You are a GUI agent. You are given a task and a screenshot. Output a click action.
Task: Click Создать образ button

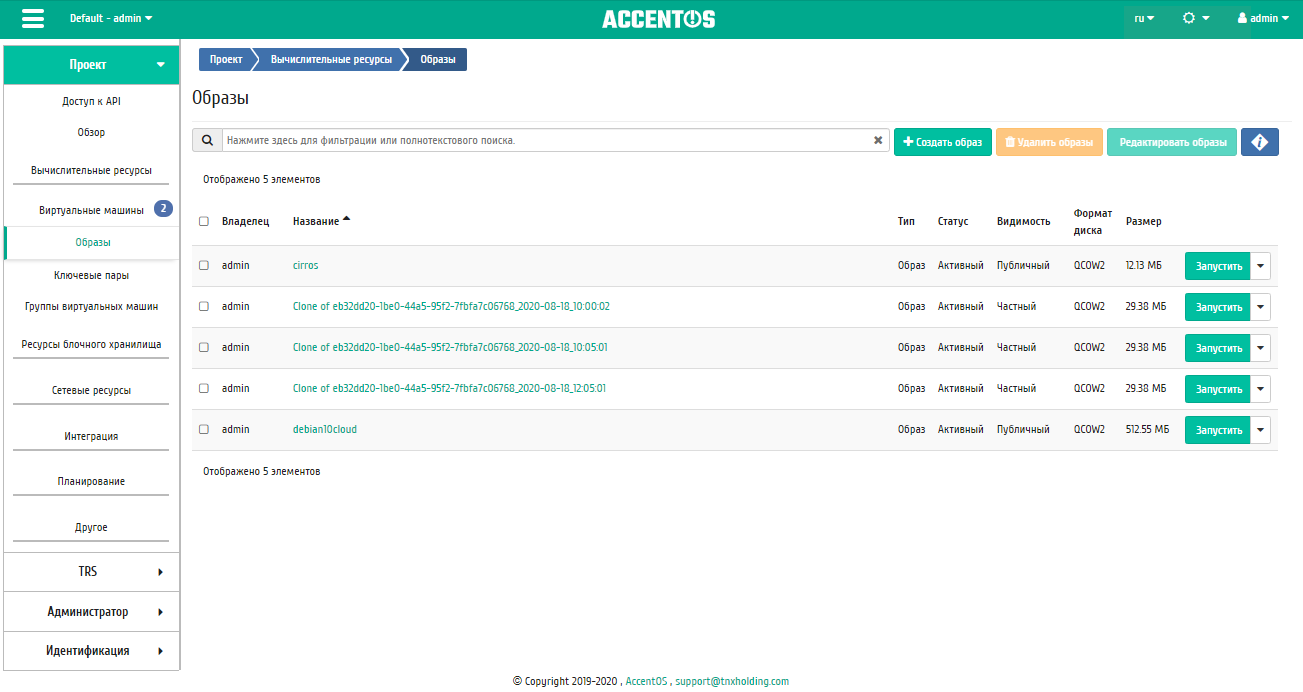[943, 142]
